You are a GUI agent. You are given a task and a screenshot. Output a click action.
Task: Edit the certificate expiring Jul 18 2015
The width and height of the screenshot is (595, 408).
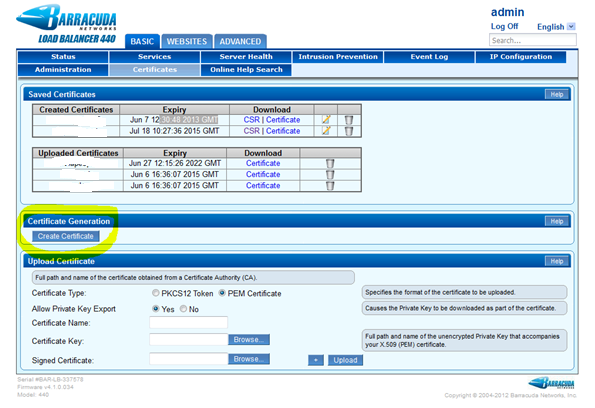(326, 131)
